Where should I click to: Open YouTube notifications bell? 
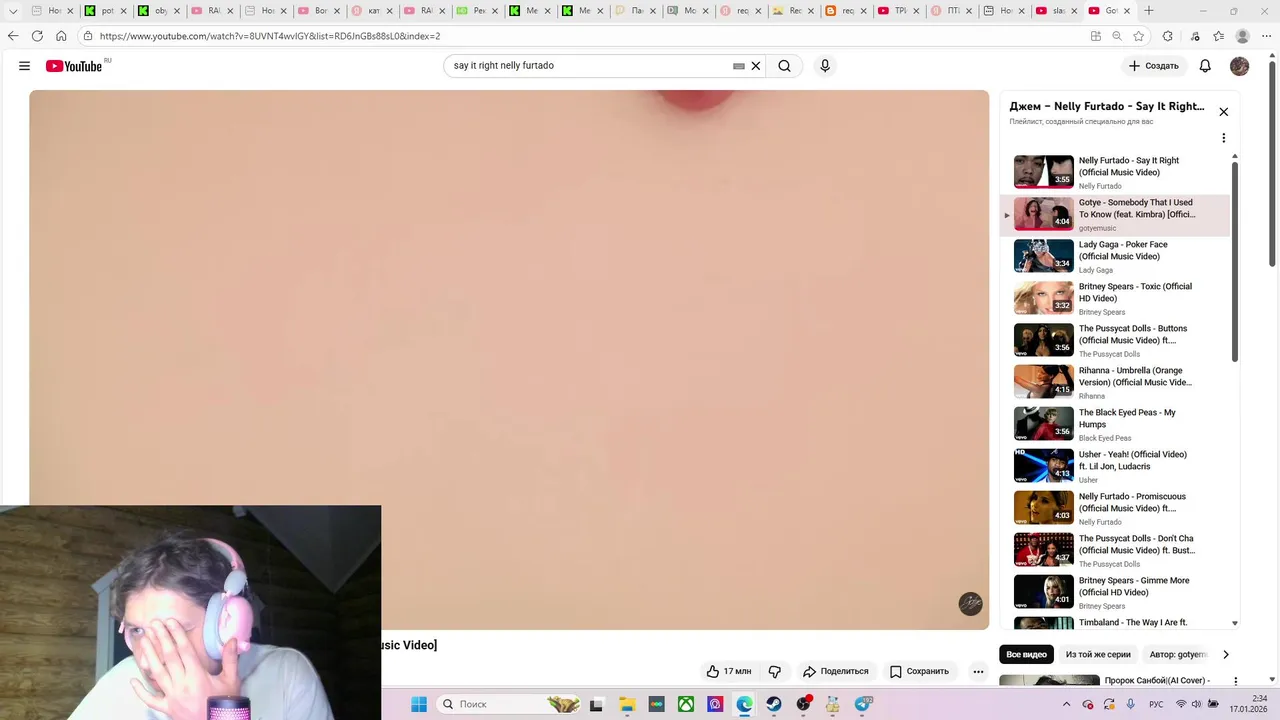pos(1205,66)
